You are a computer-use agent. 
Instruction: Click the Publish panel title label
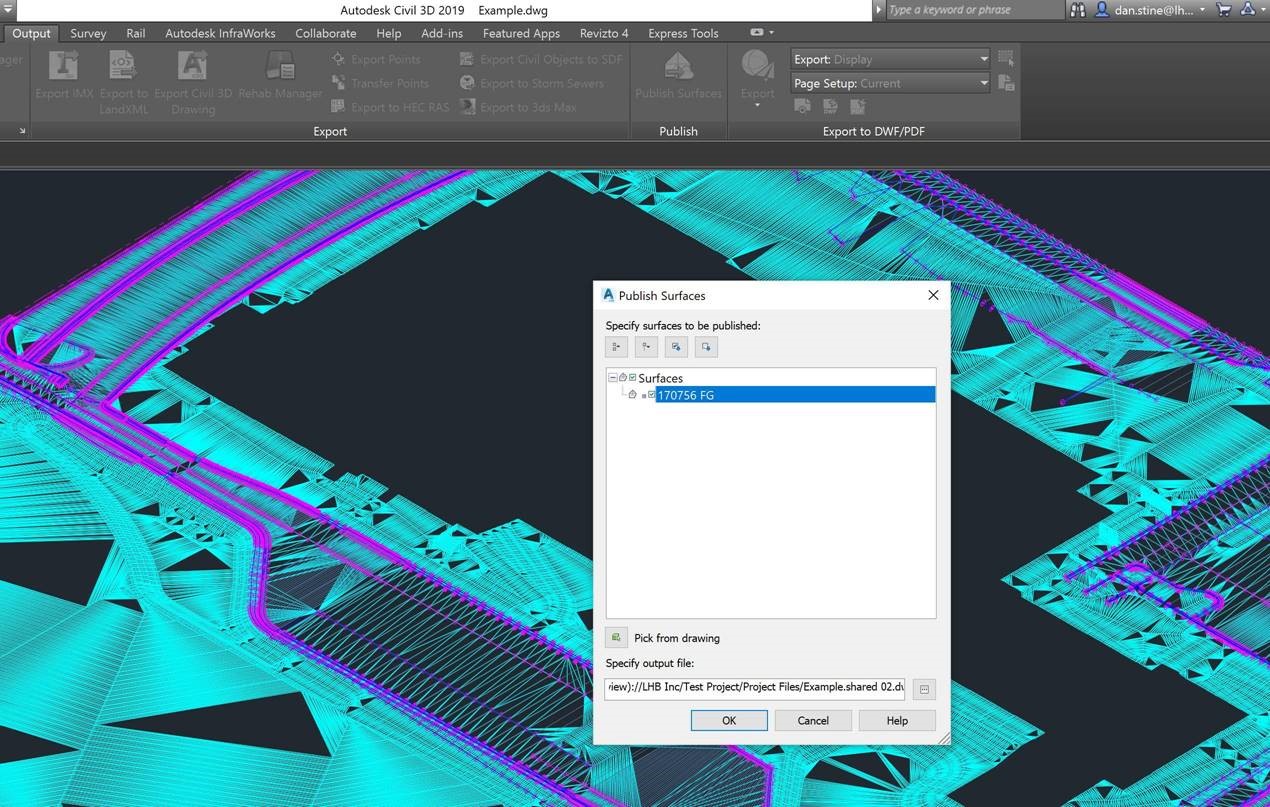(678, 131)
